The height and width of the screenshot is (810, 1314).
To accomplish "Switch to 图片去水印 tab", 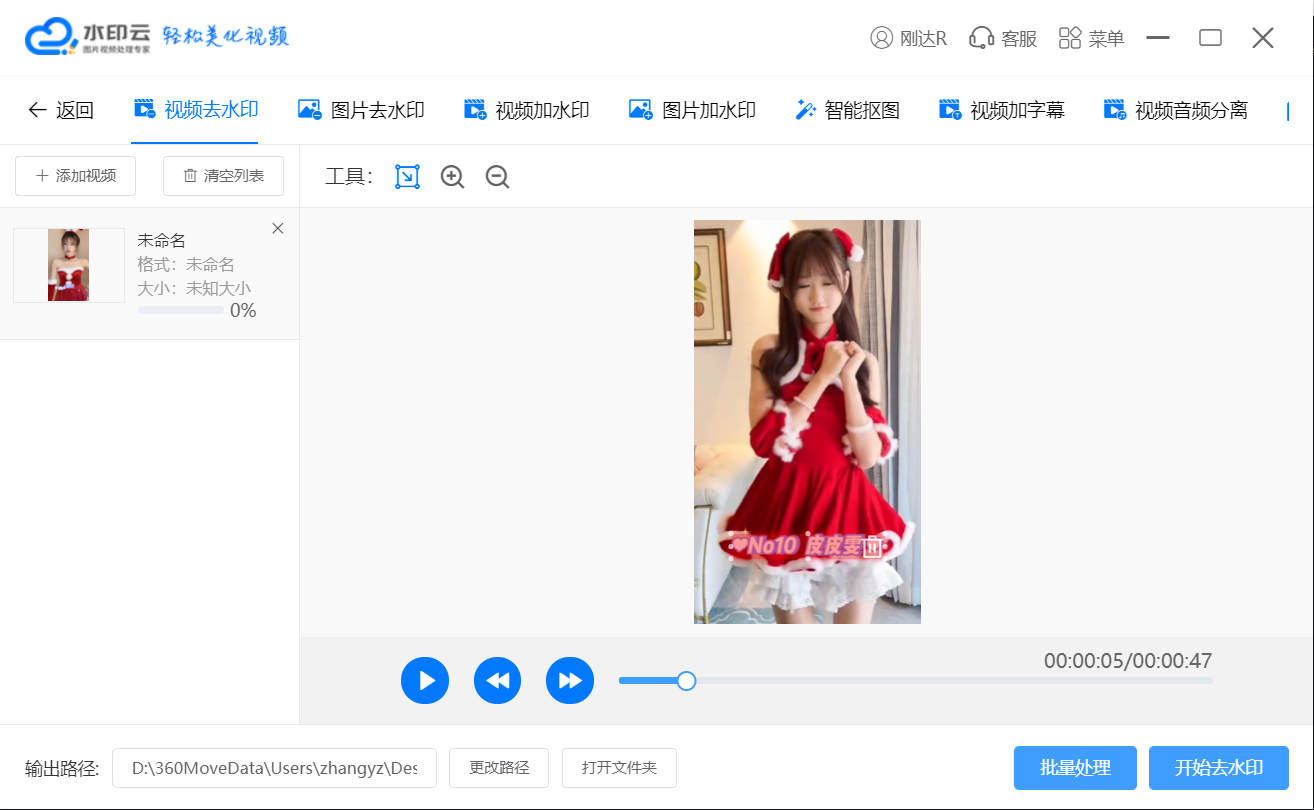I will click(x=362, y=110).
